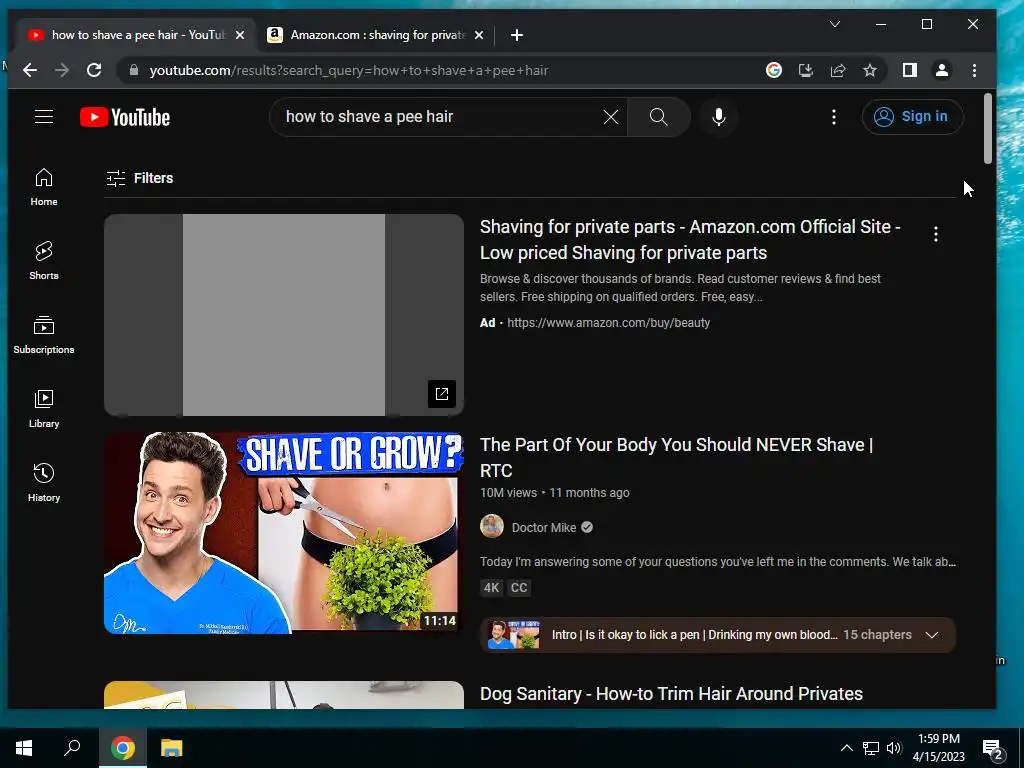Click the install app icon
Viewport: 1024px width, 768px height.
click(806, 71)
